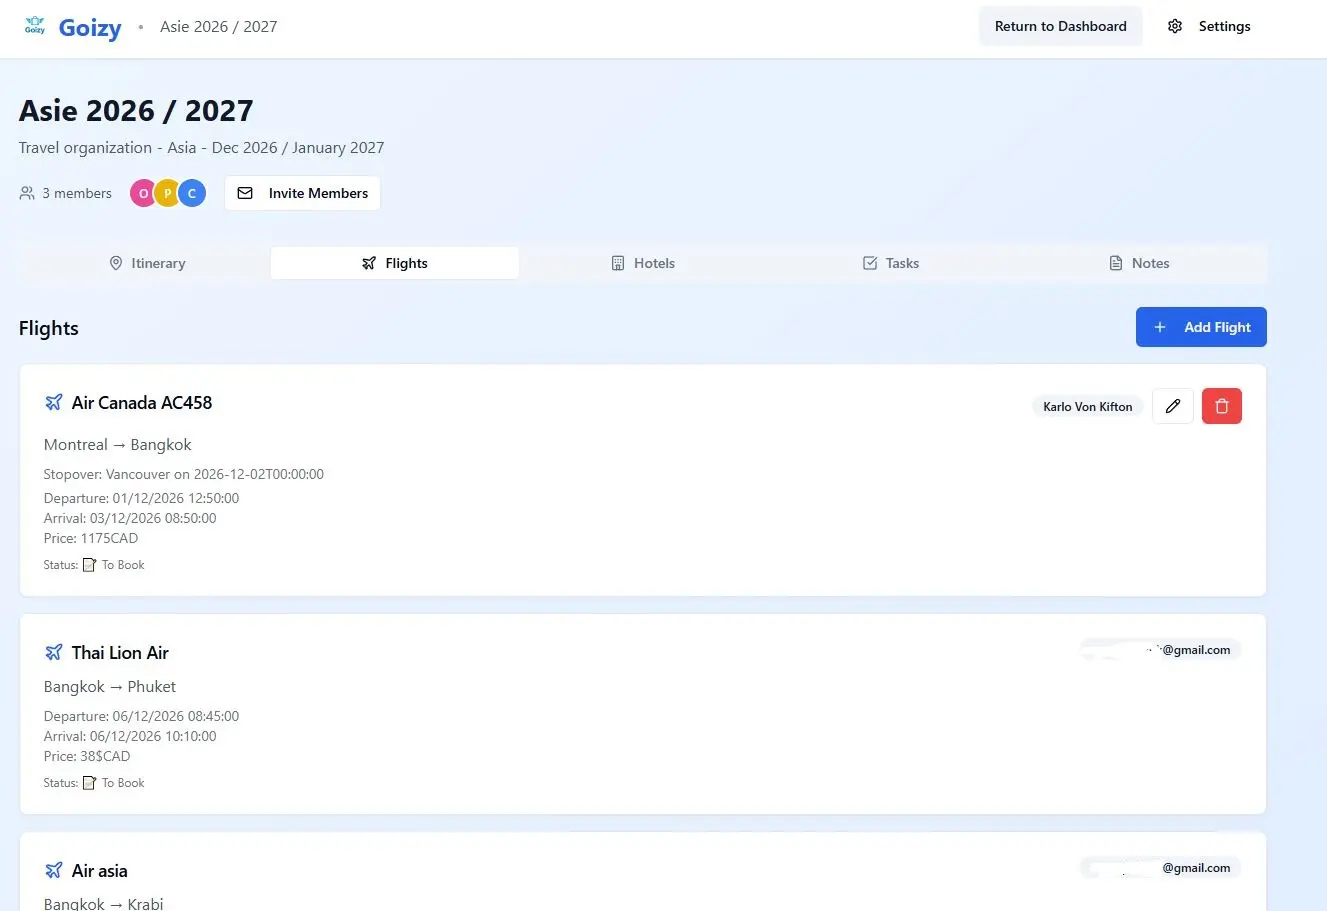The image size is (1327, 911).
Task: Open Settings gear icon
Action: [1175, 26]
